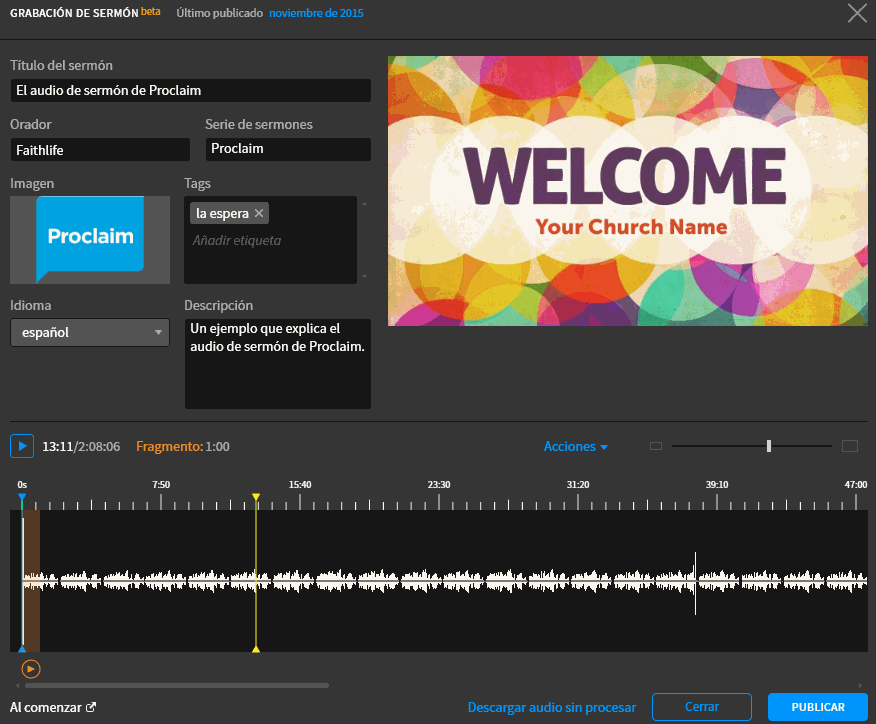Screen dimensions: 876x724
Task: Click the 23:30 ruler time label
Action: point(439,484)
